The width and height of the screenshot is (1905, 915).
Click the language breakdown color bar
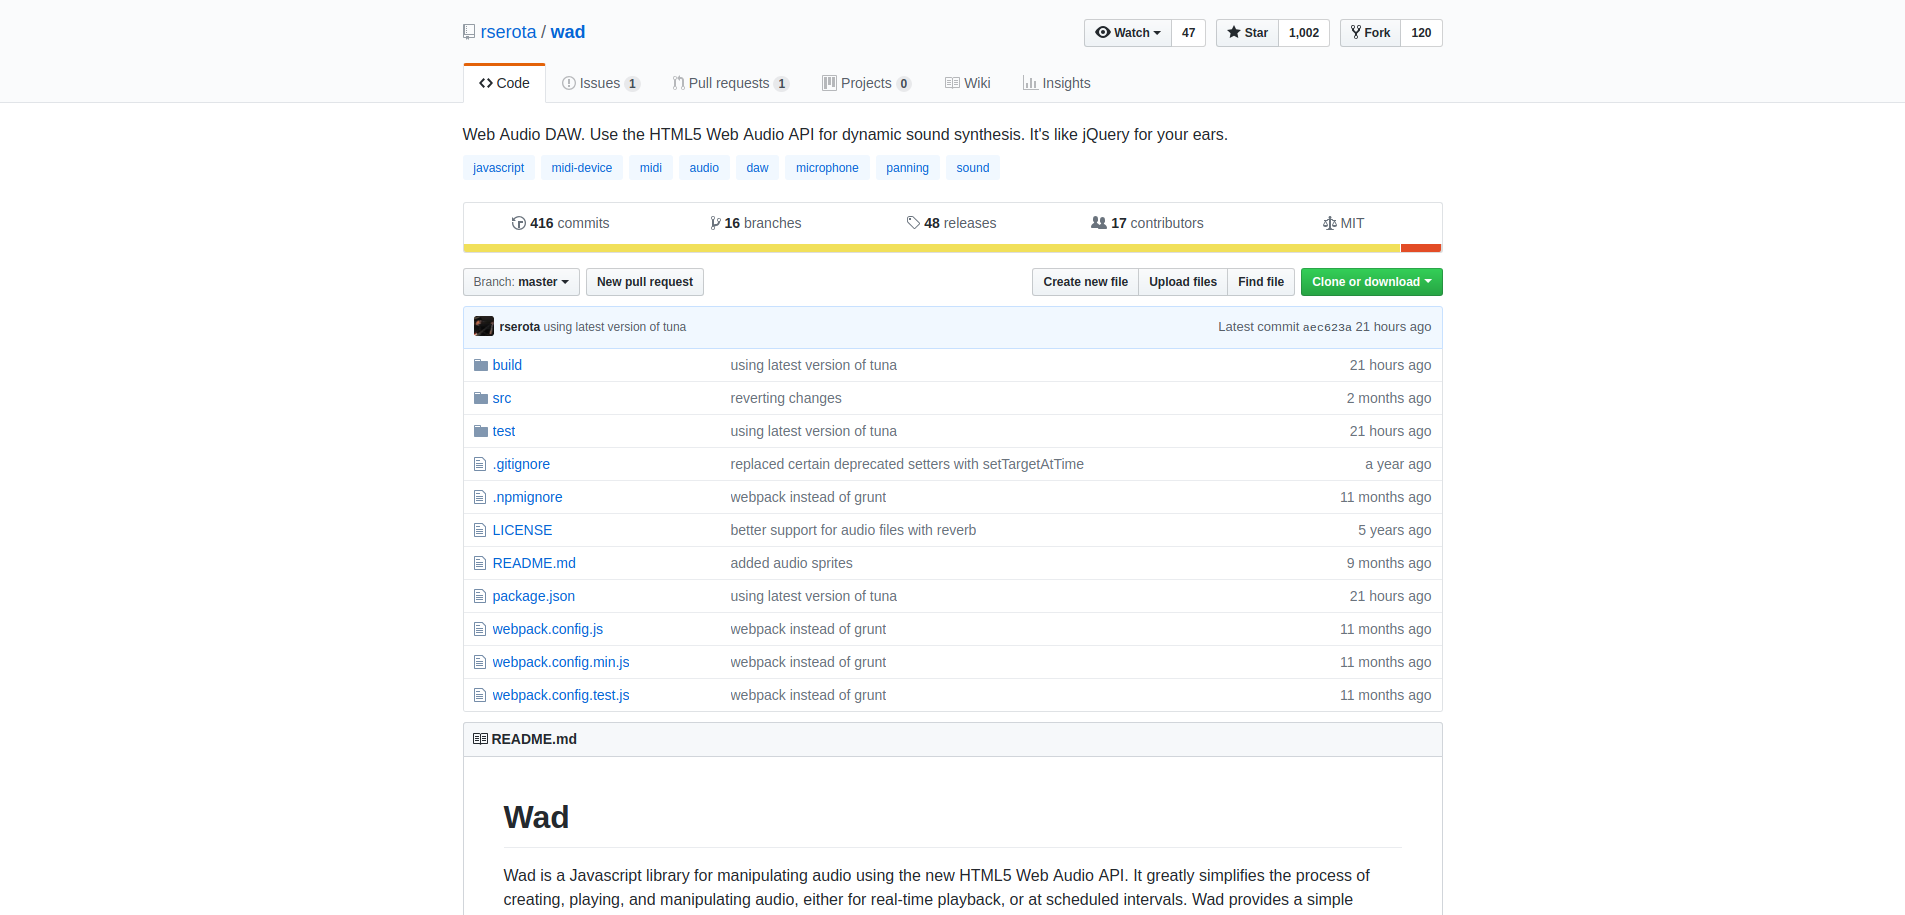(x=930, y=248)
